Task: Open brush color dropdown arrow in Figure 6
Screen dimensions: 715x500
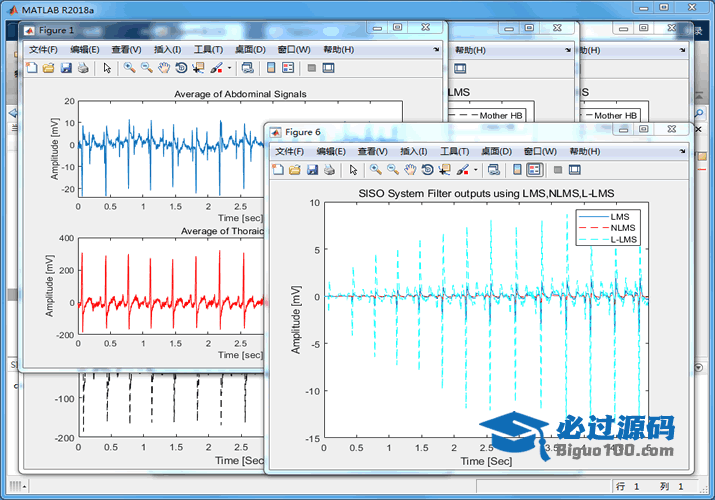Action: pyautogui.click(x=476, y=170)
